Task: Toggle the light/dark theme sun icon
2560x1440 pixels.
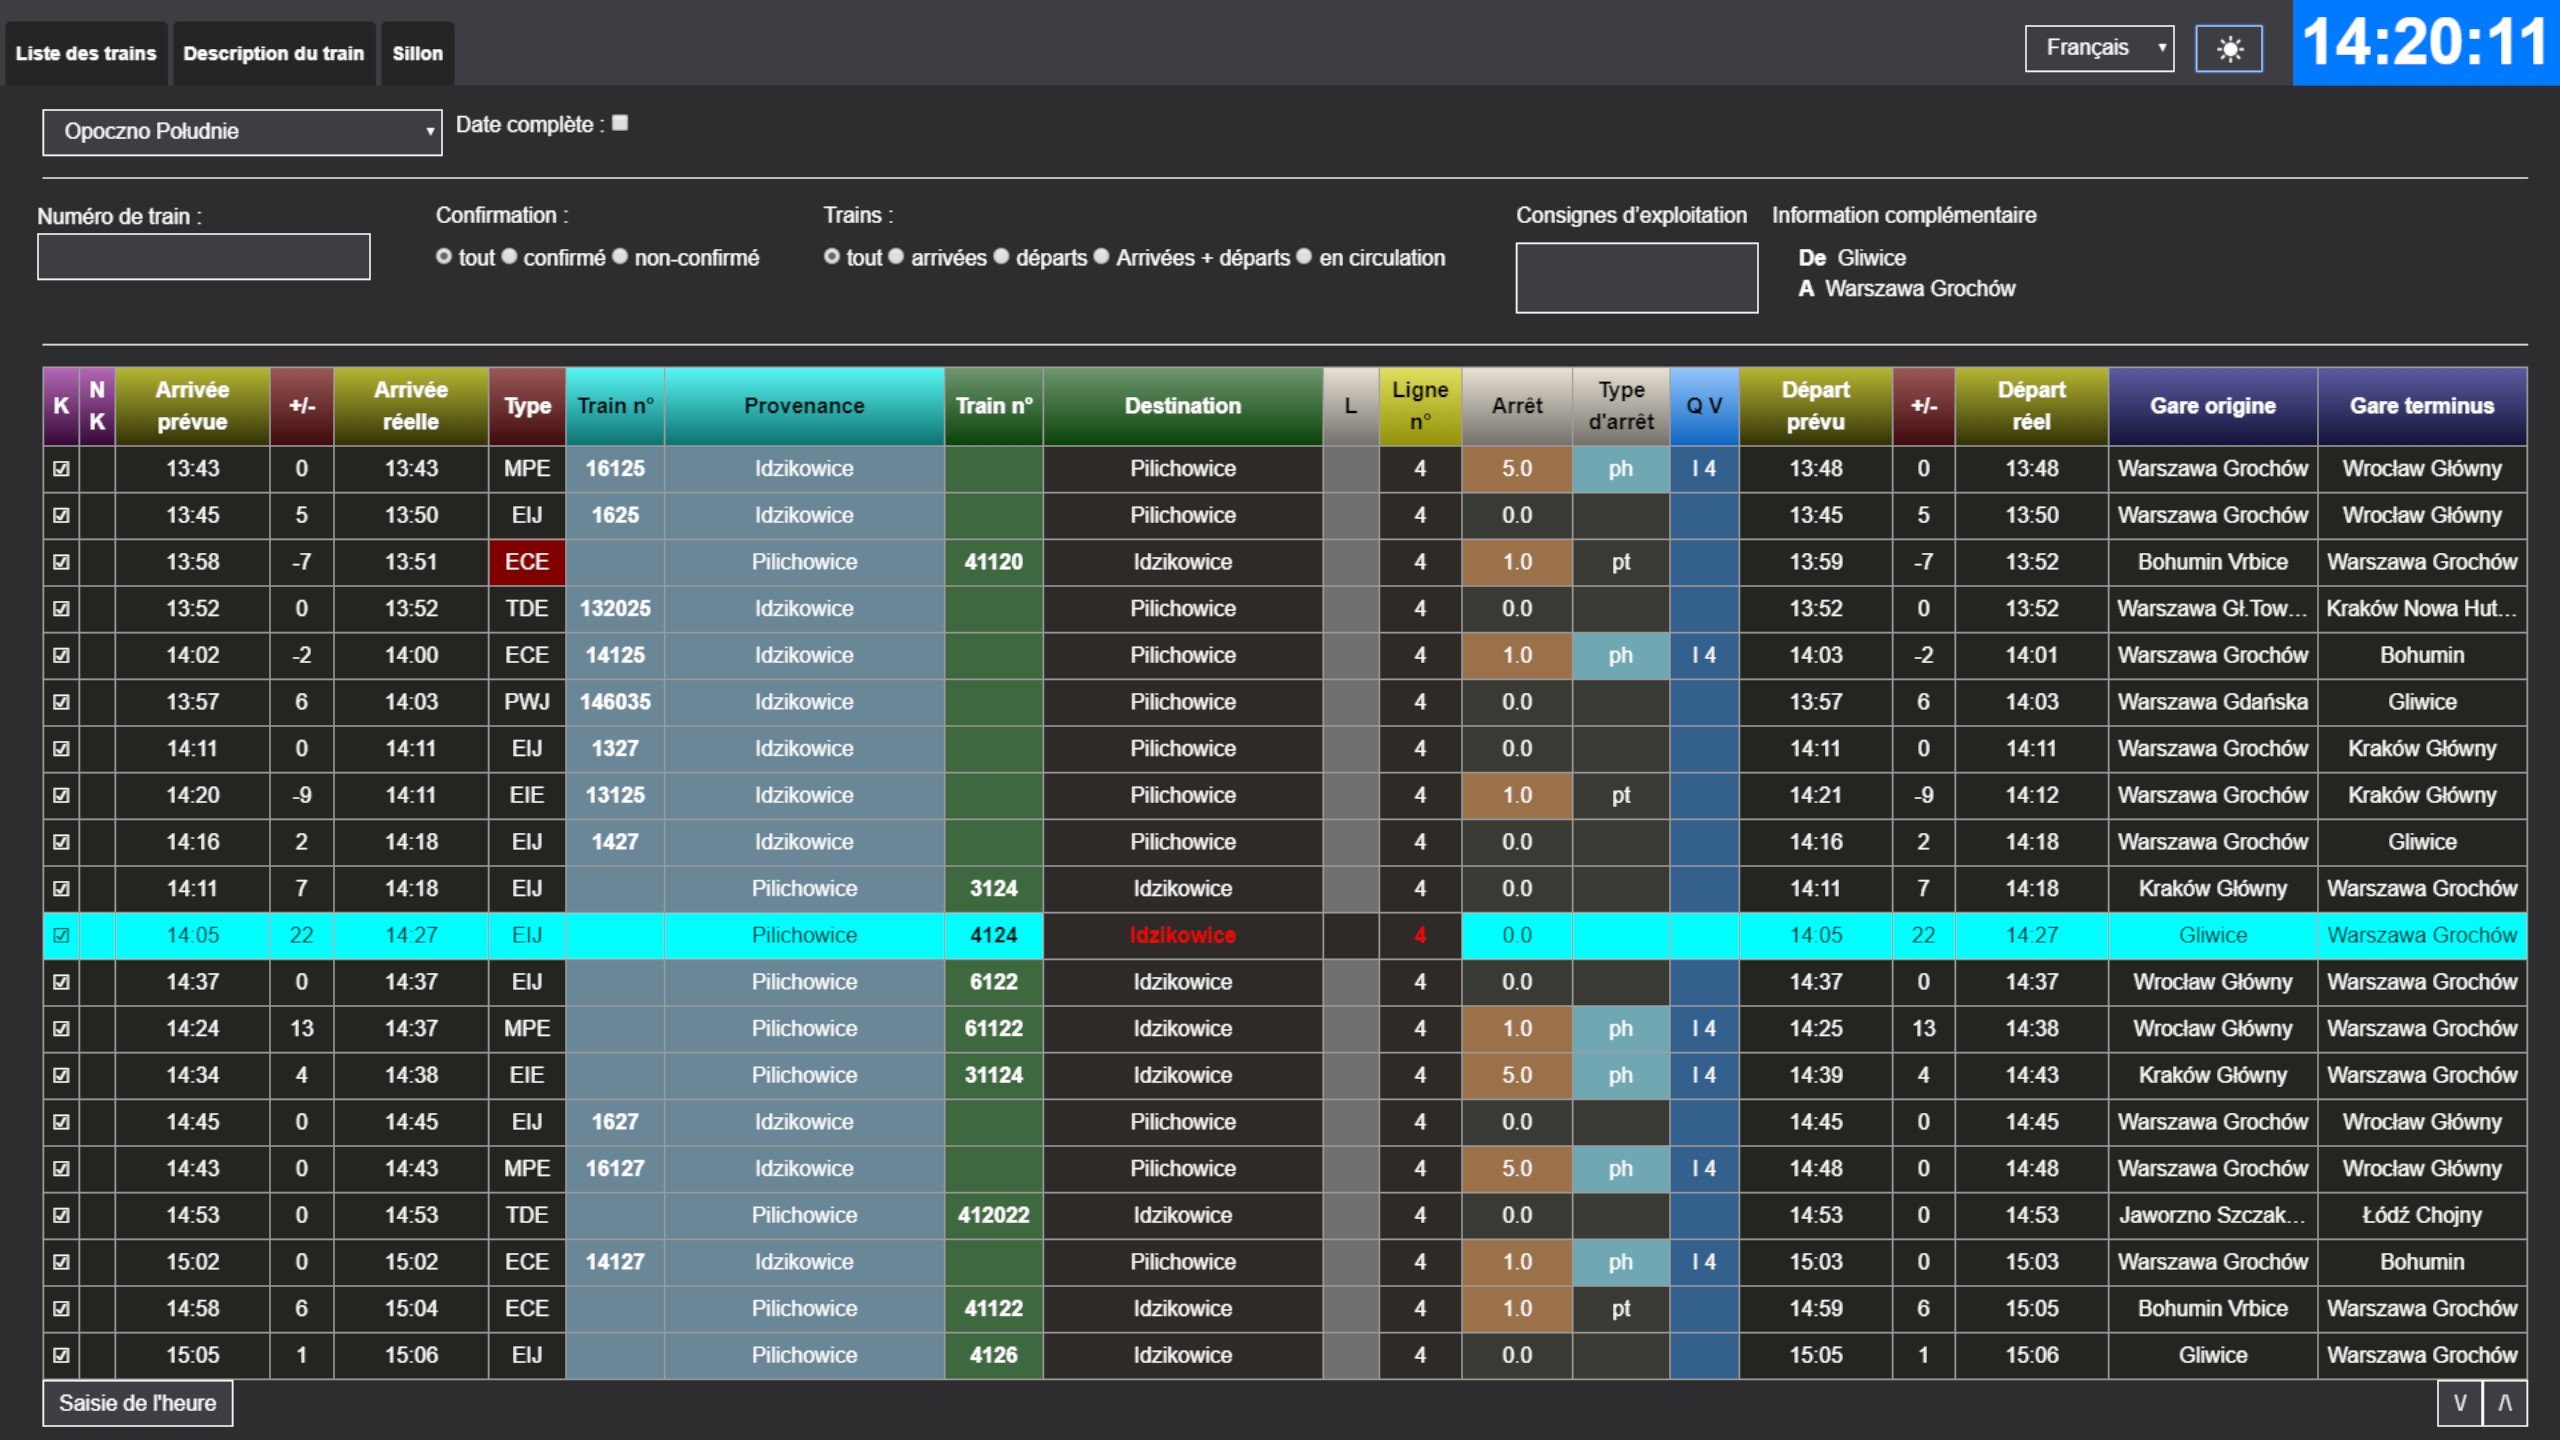Action: (x=2228, y=49)
